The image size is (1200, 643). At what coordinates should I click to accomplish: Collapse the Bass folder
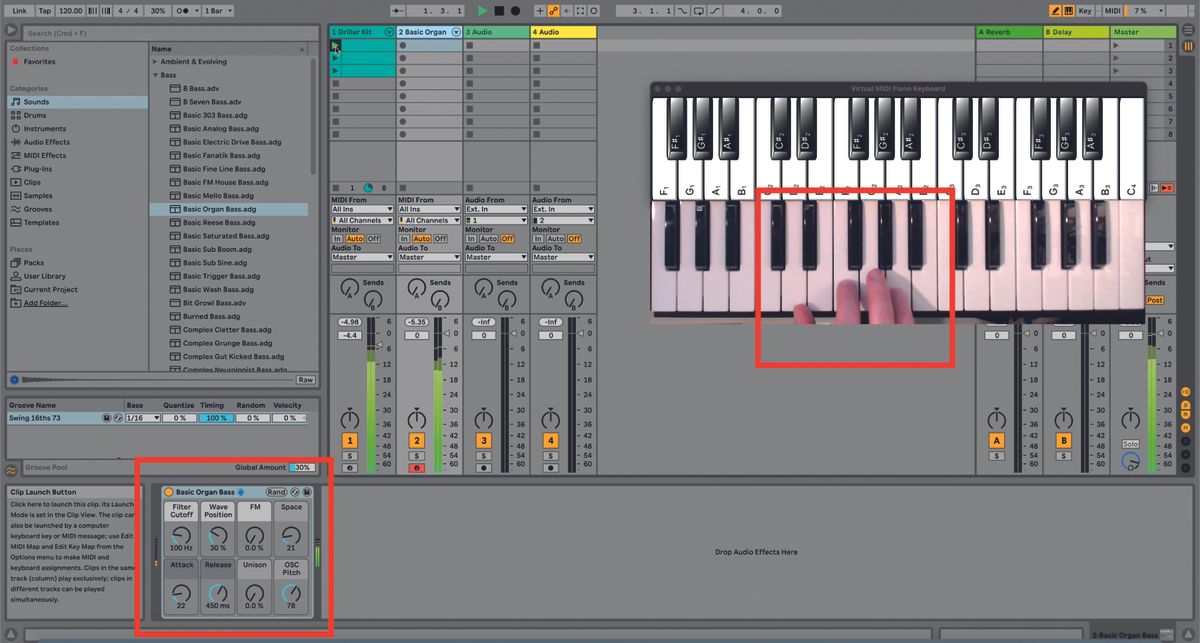[155, 75]
